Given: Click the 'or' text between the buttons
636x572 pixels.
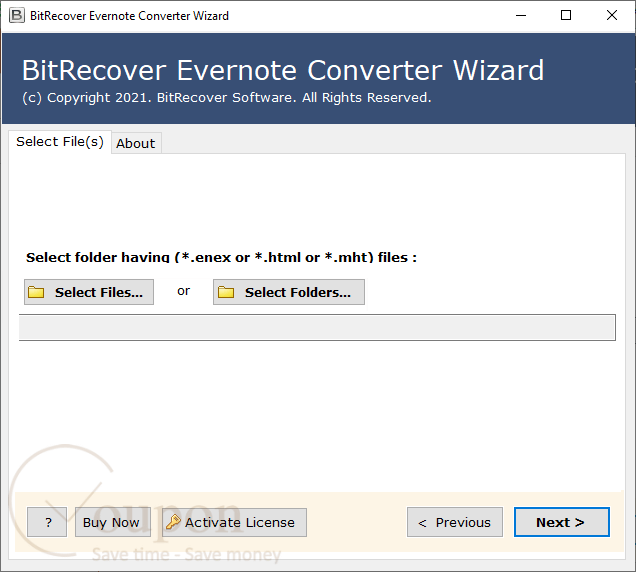Looking at the screenshot, I should 183,291.
